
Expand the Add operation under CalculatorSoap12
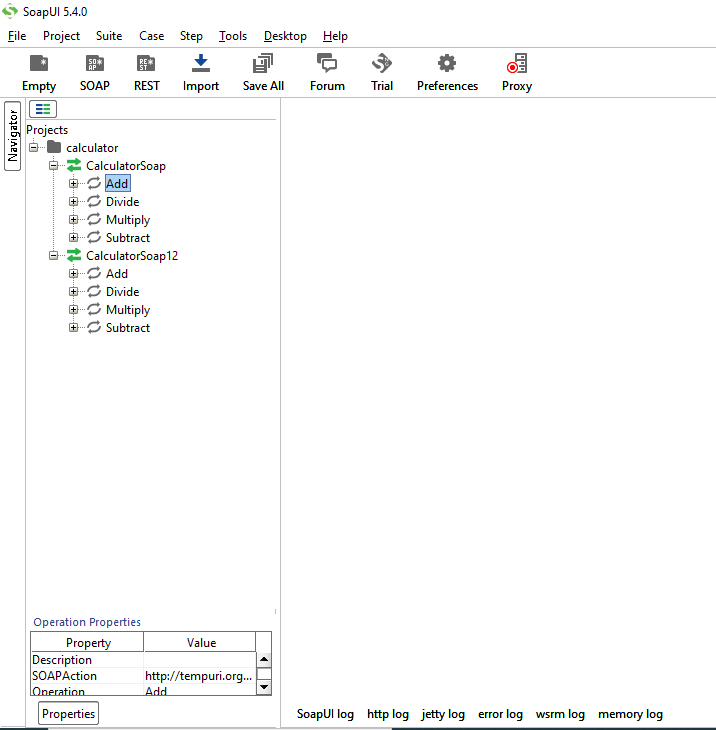[x=73, y=273]
